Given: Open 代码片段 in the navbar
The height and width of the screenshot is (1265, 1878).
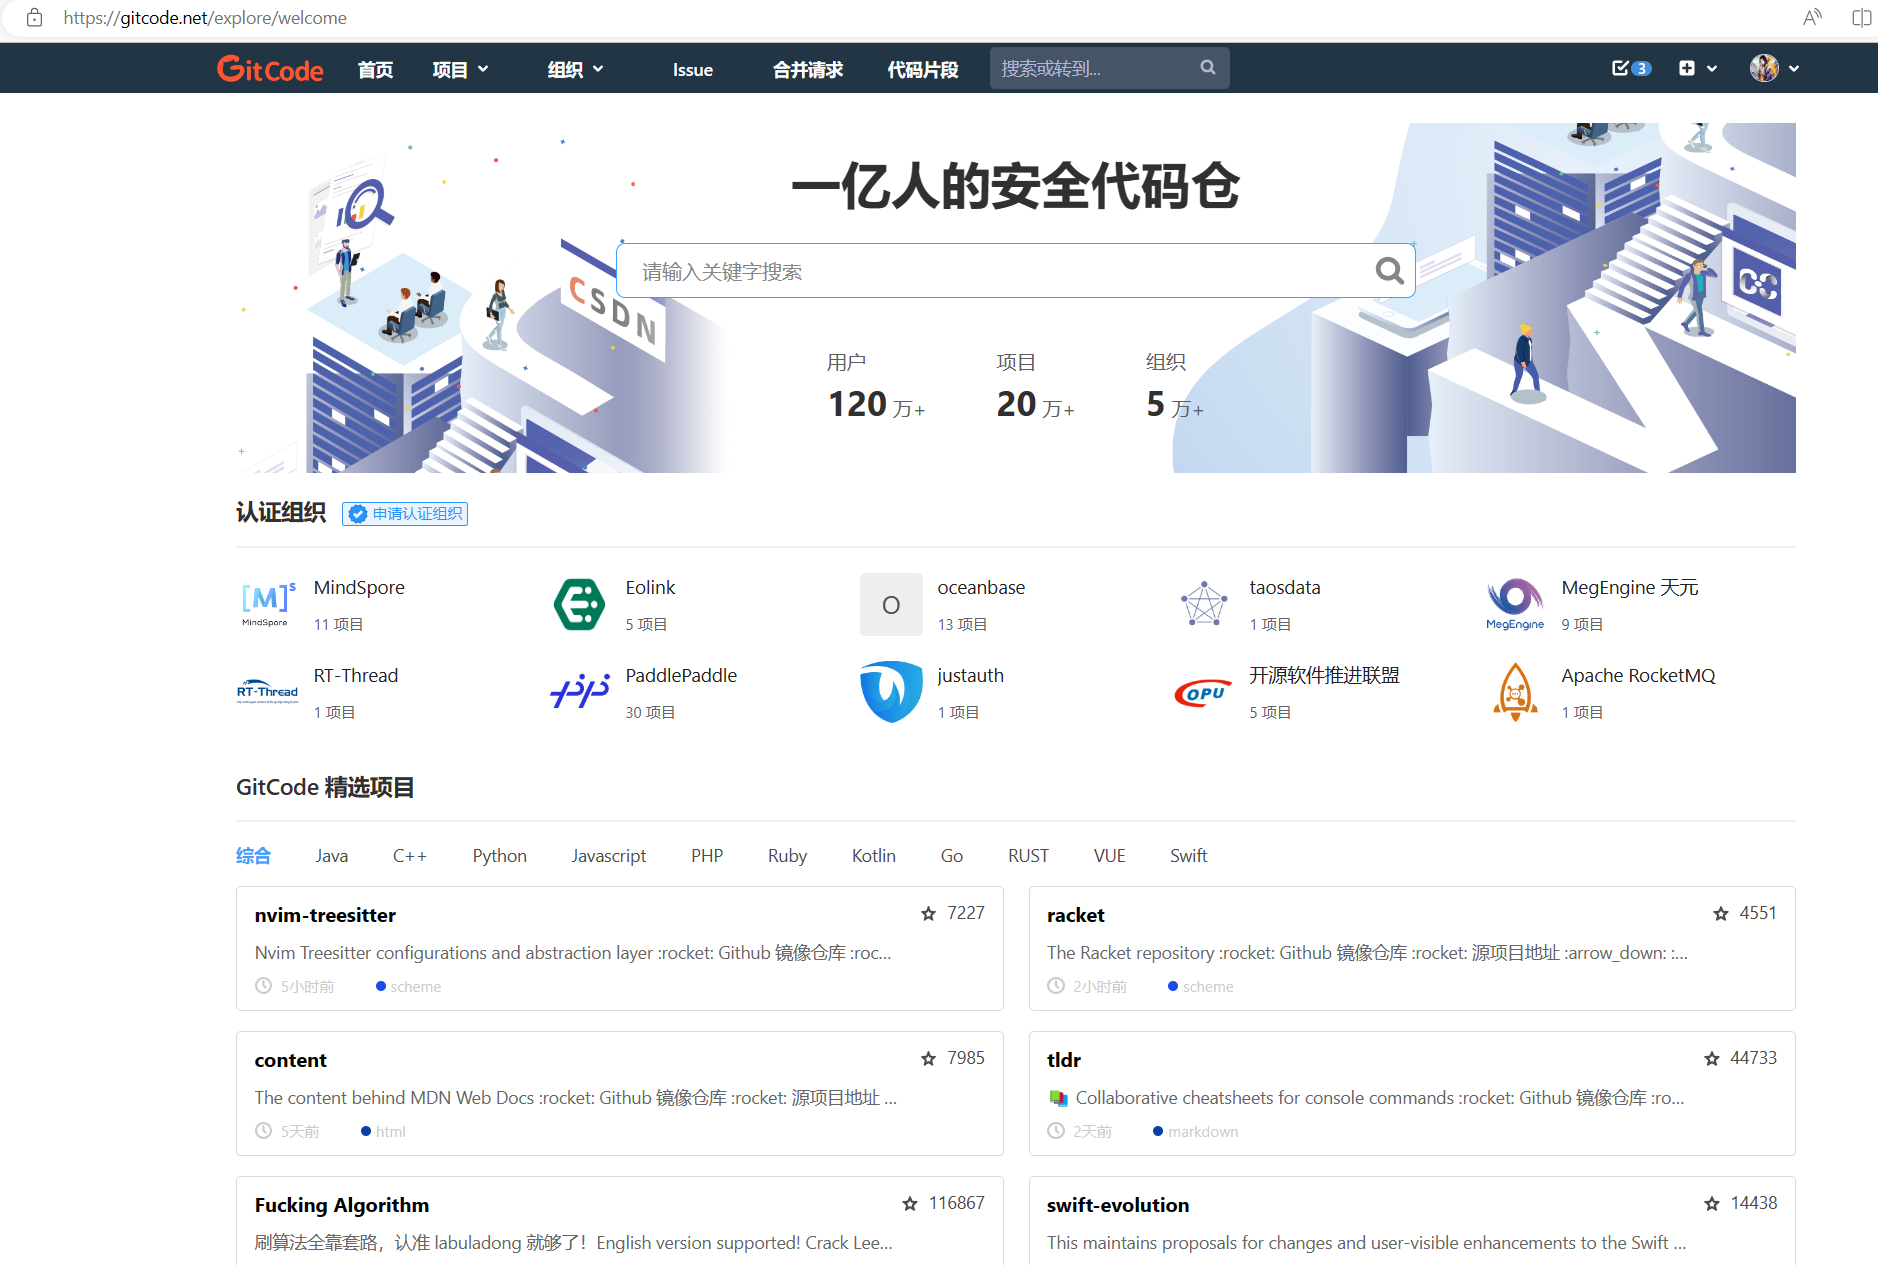Looking at the screenshot, I should pos(923,69).
